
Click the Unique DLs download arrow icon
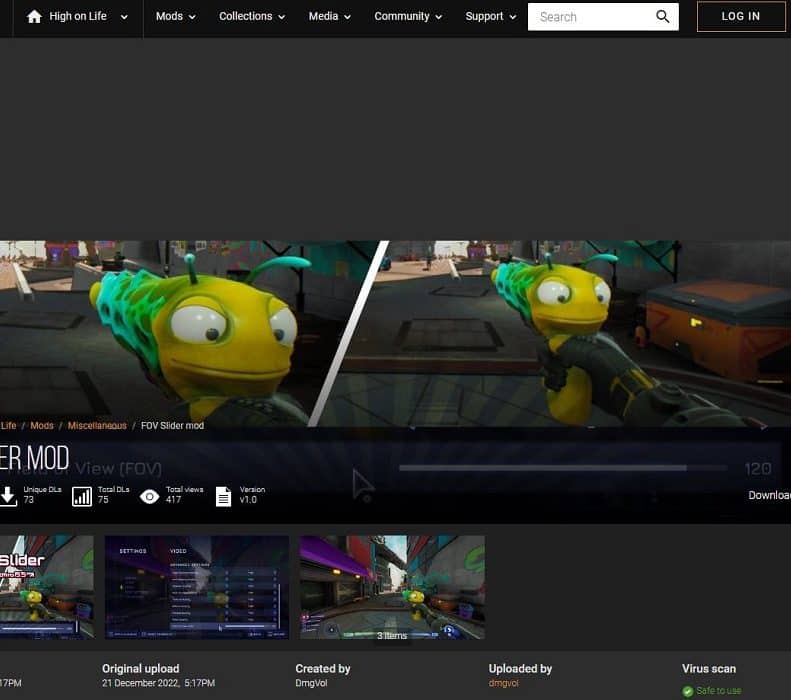pyautogui.click(x=8, y=496)
